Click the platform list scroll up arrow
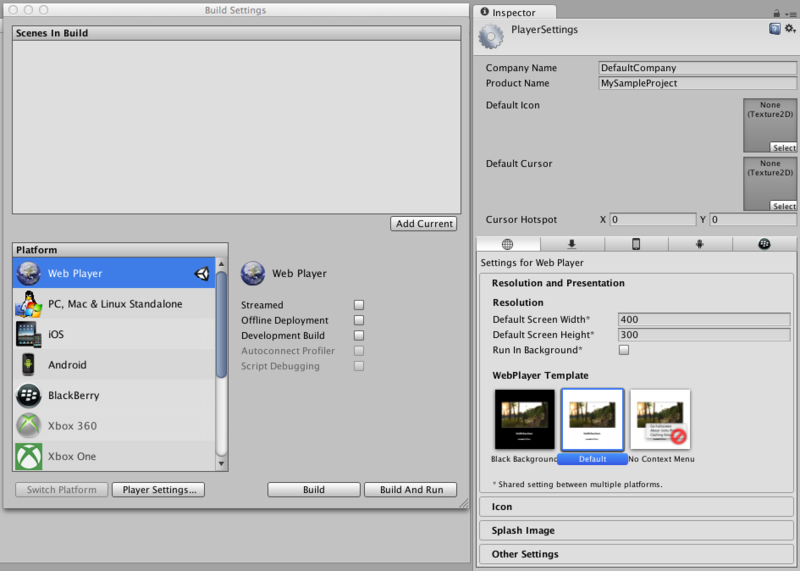This screenshot has height=571, width=800. [221, 264]
